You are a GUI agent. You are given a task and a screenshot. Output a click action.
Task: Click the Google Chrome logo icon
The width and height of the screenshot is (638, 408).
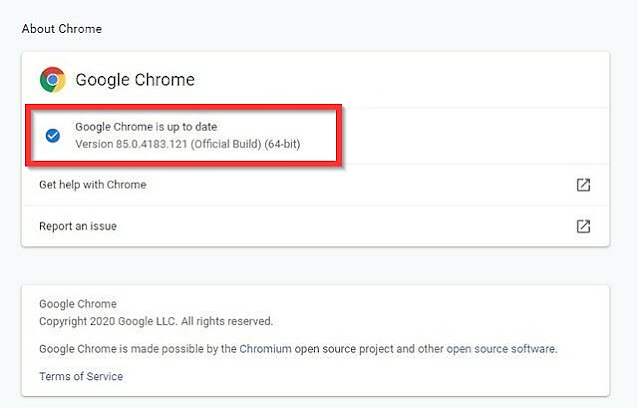coord(52,80)
